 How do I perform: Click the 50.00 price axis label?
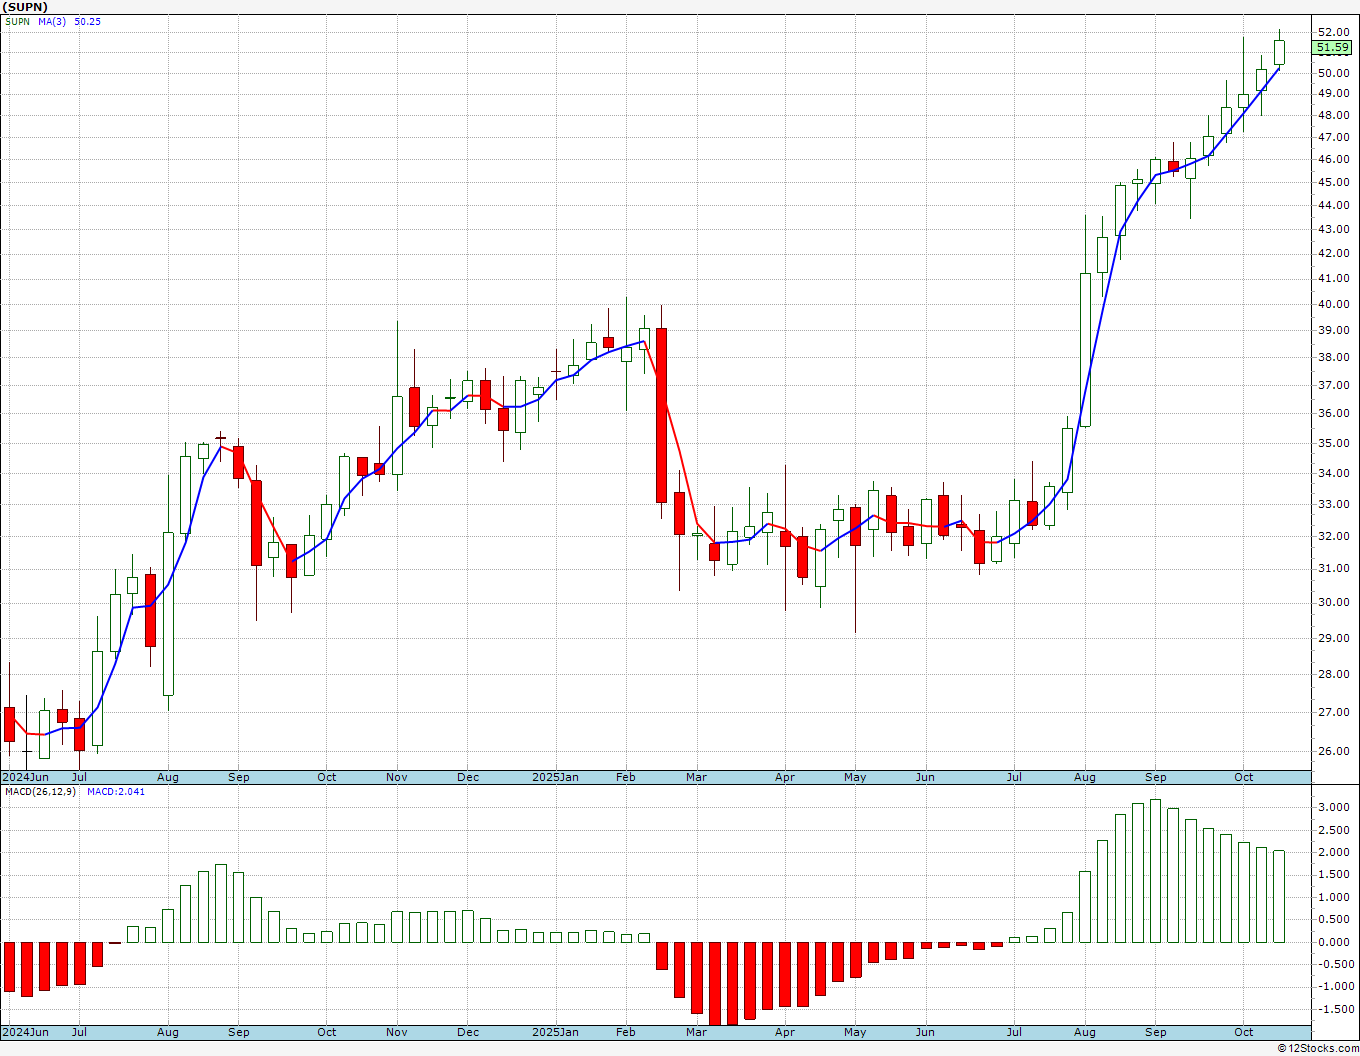point(1333,73)
